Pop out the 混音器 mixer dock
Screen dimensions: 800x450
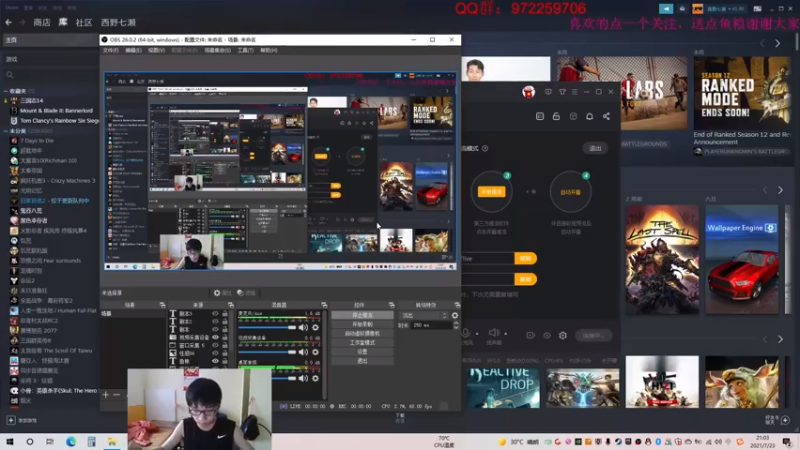click(324, 305)
